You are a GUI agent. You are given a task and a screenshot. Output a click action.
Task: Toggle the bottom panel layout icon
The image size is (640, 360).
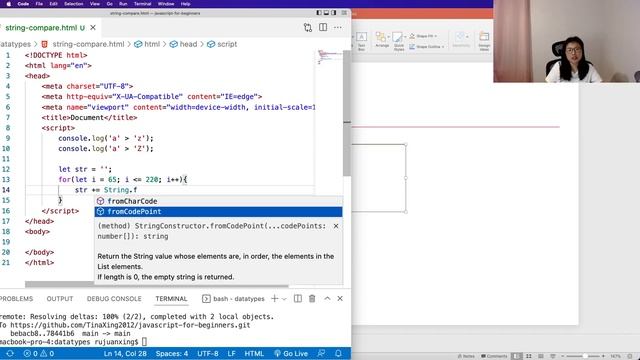pyautogui.click(x=326, y=13)
